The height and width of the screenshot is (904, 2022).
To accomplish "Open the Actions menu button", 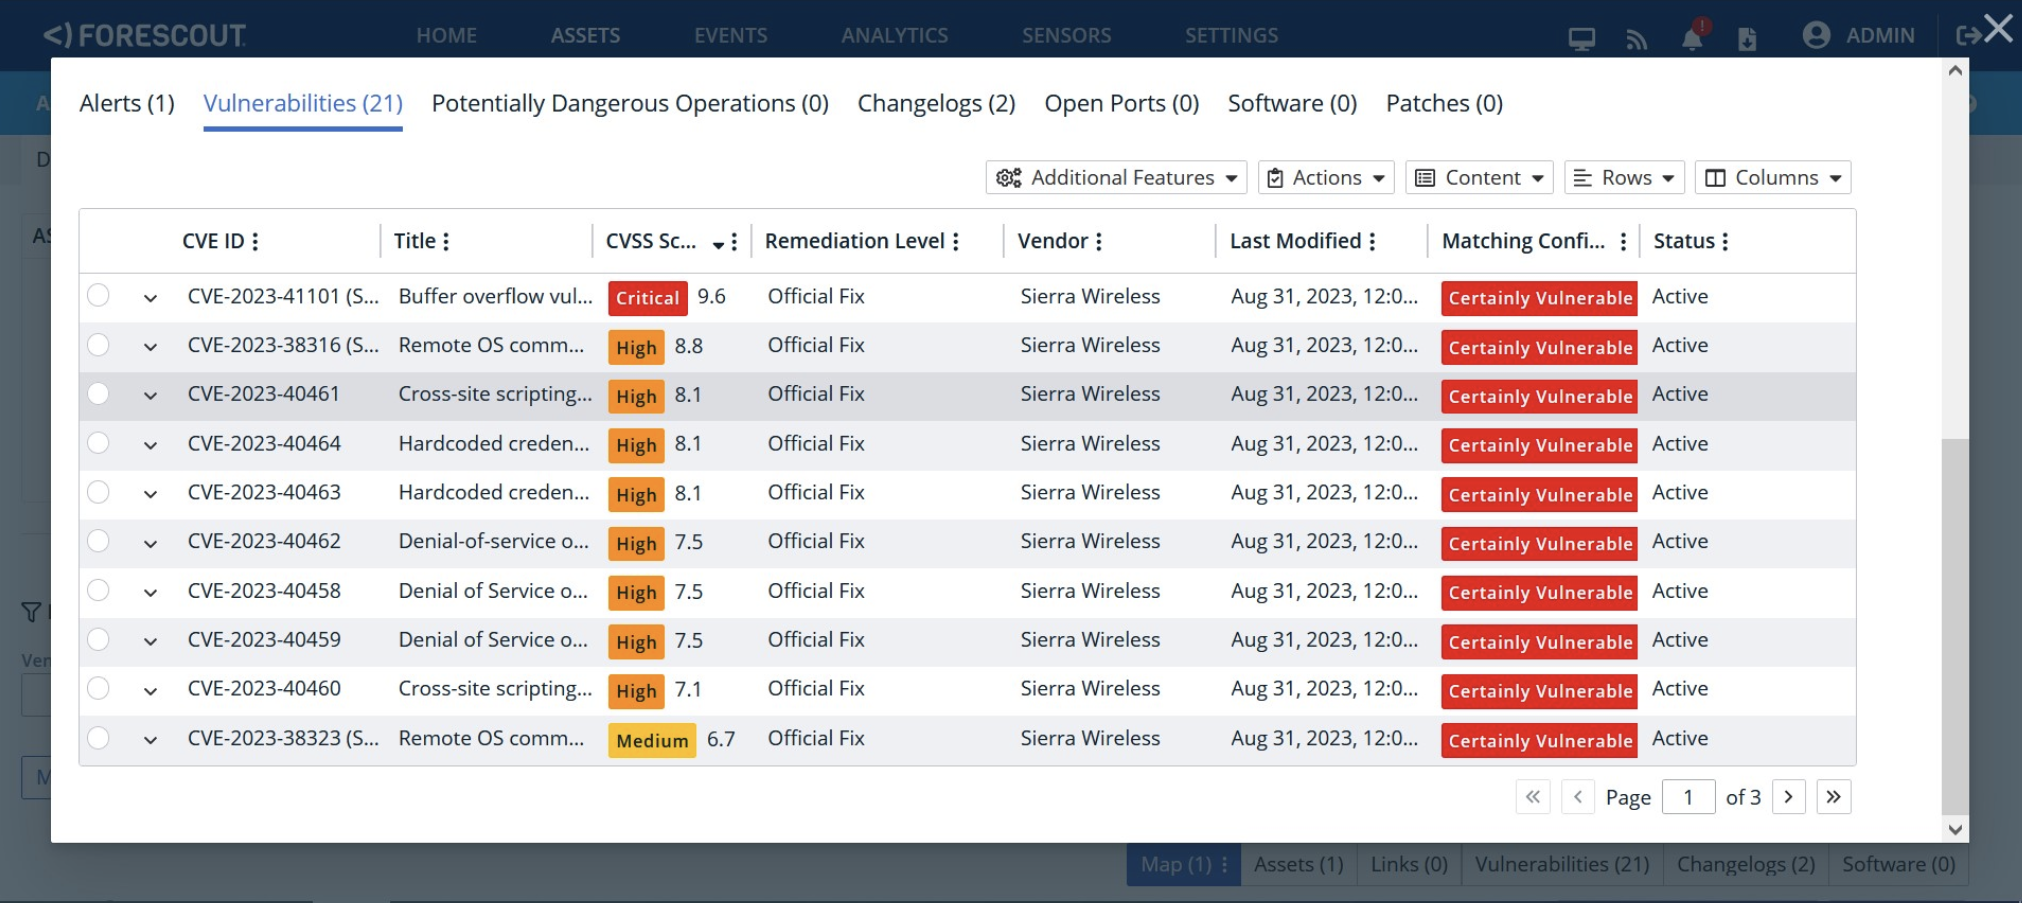I will (x=1325, y=178).
